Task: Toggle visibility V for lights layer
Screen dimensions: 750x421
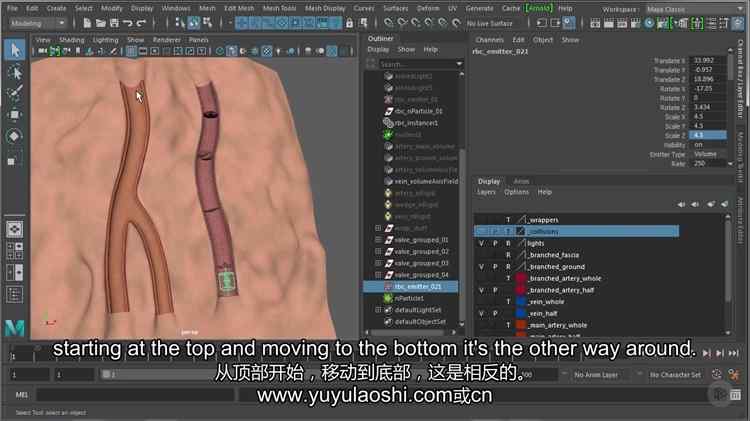Action: 481,243
